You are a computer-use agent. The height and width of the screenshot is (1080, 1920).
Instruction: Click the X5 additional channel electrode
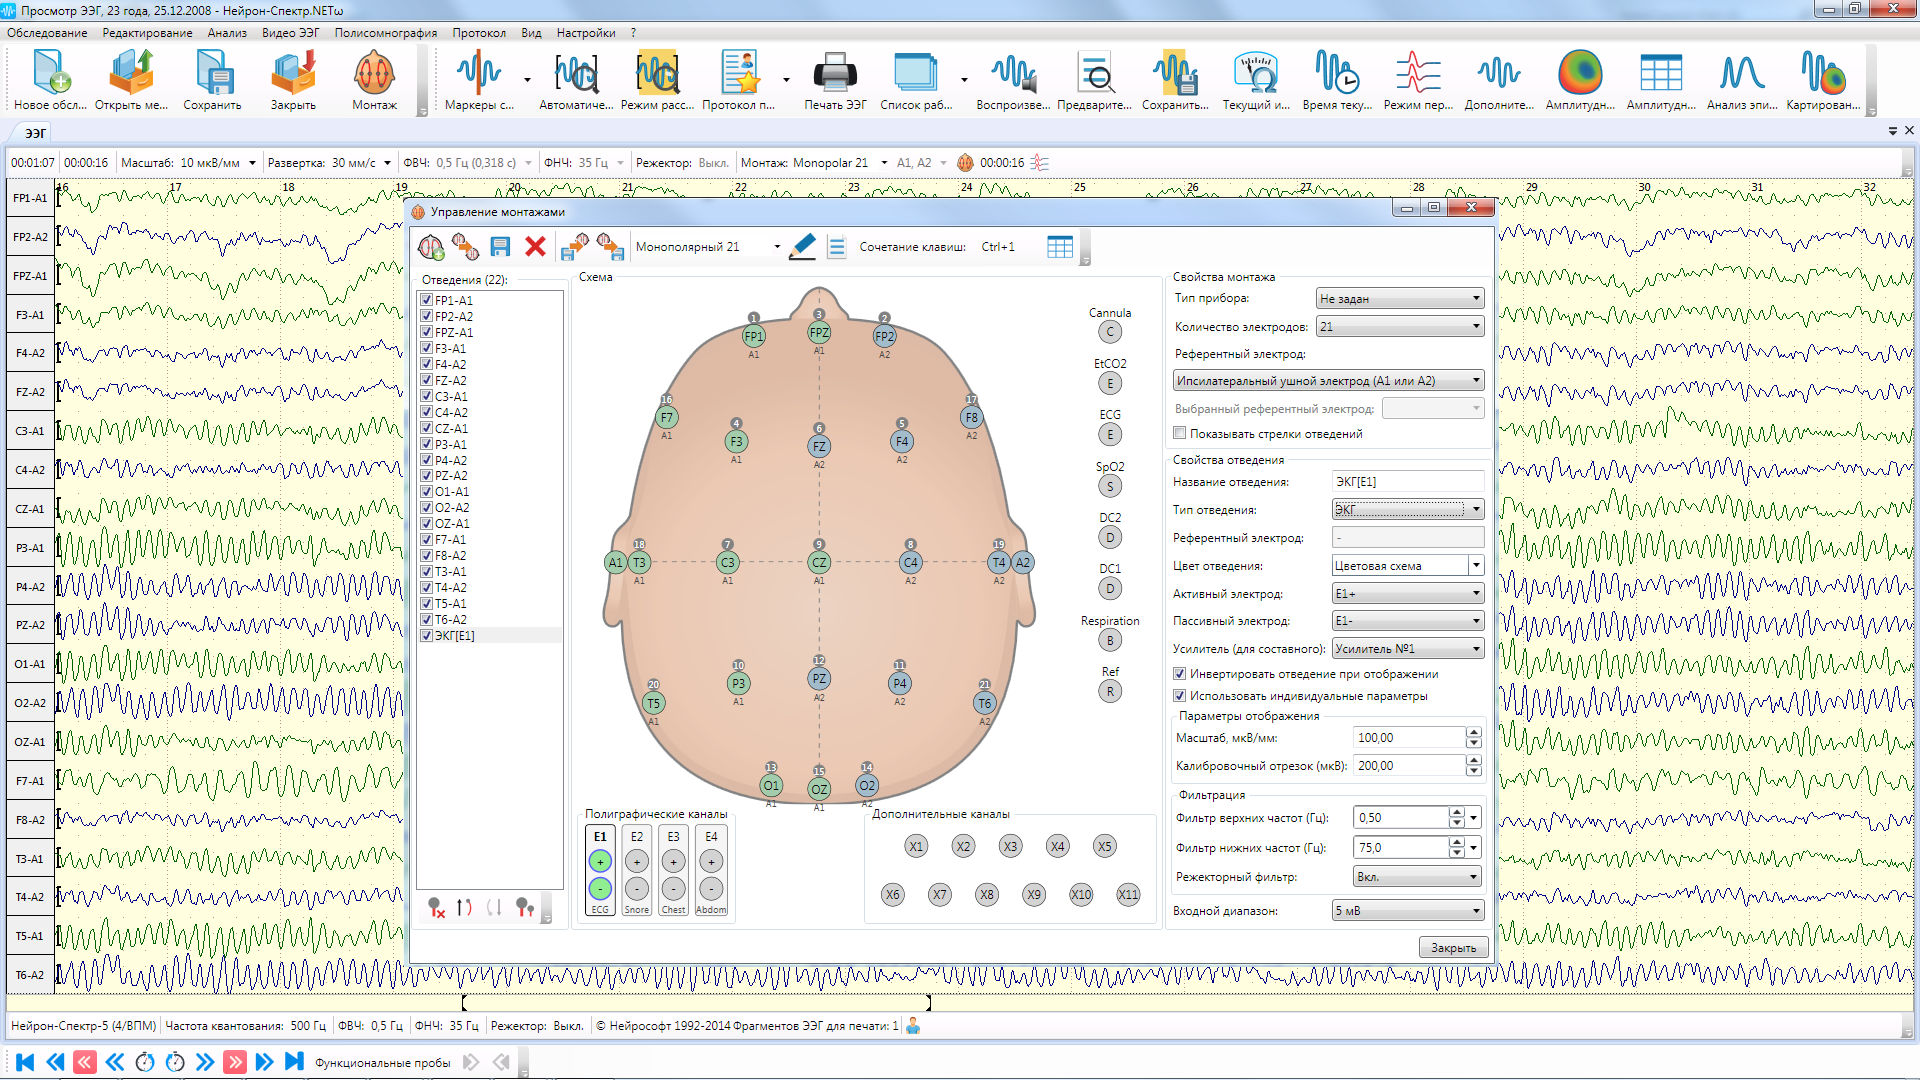(x=1104, y=847)
